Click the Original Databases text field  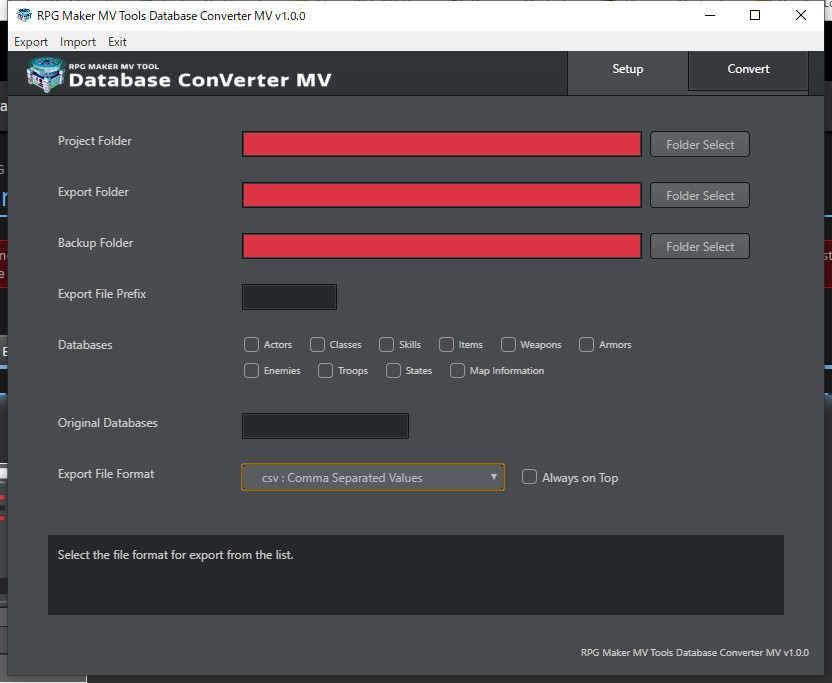coord(325,425)
